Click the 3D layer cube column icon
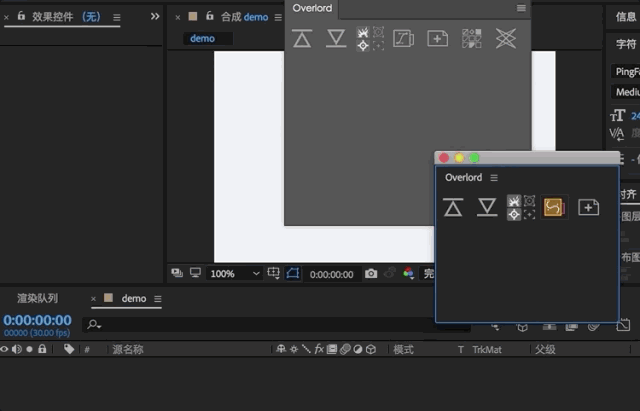 [371, 349]
